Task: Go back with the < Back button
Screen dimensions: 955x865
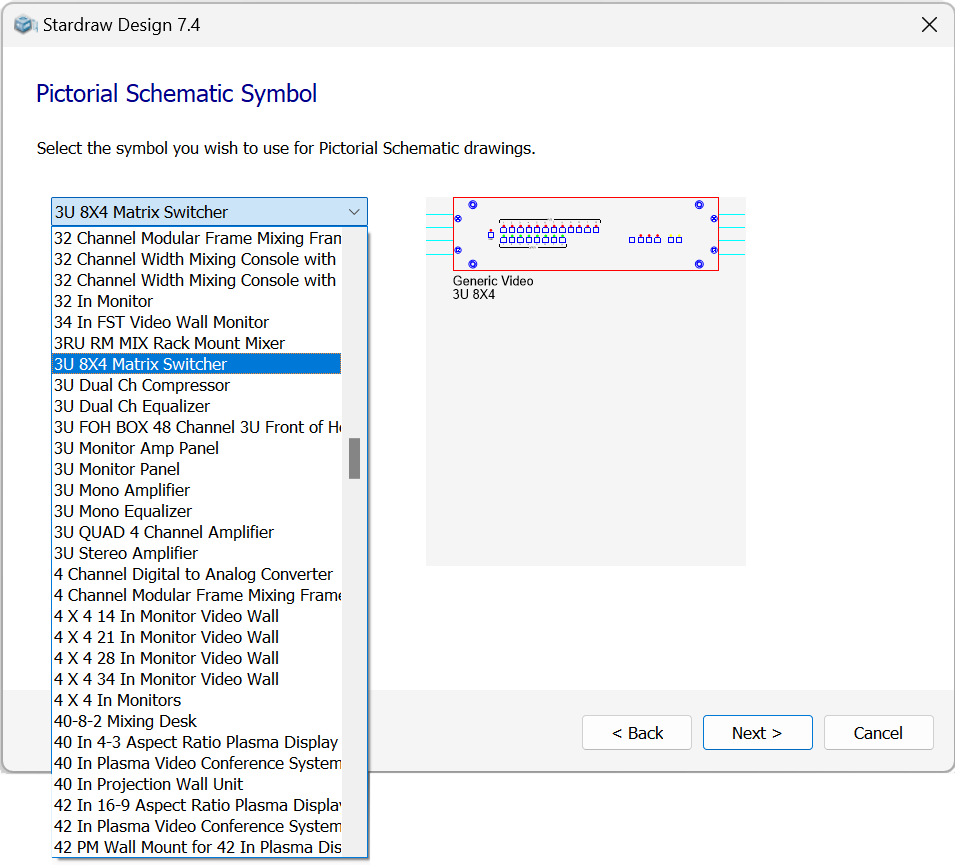Action: (x=636, y=733)
